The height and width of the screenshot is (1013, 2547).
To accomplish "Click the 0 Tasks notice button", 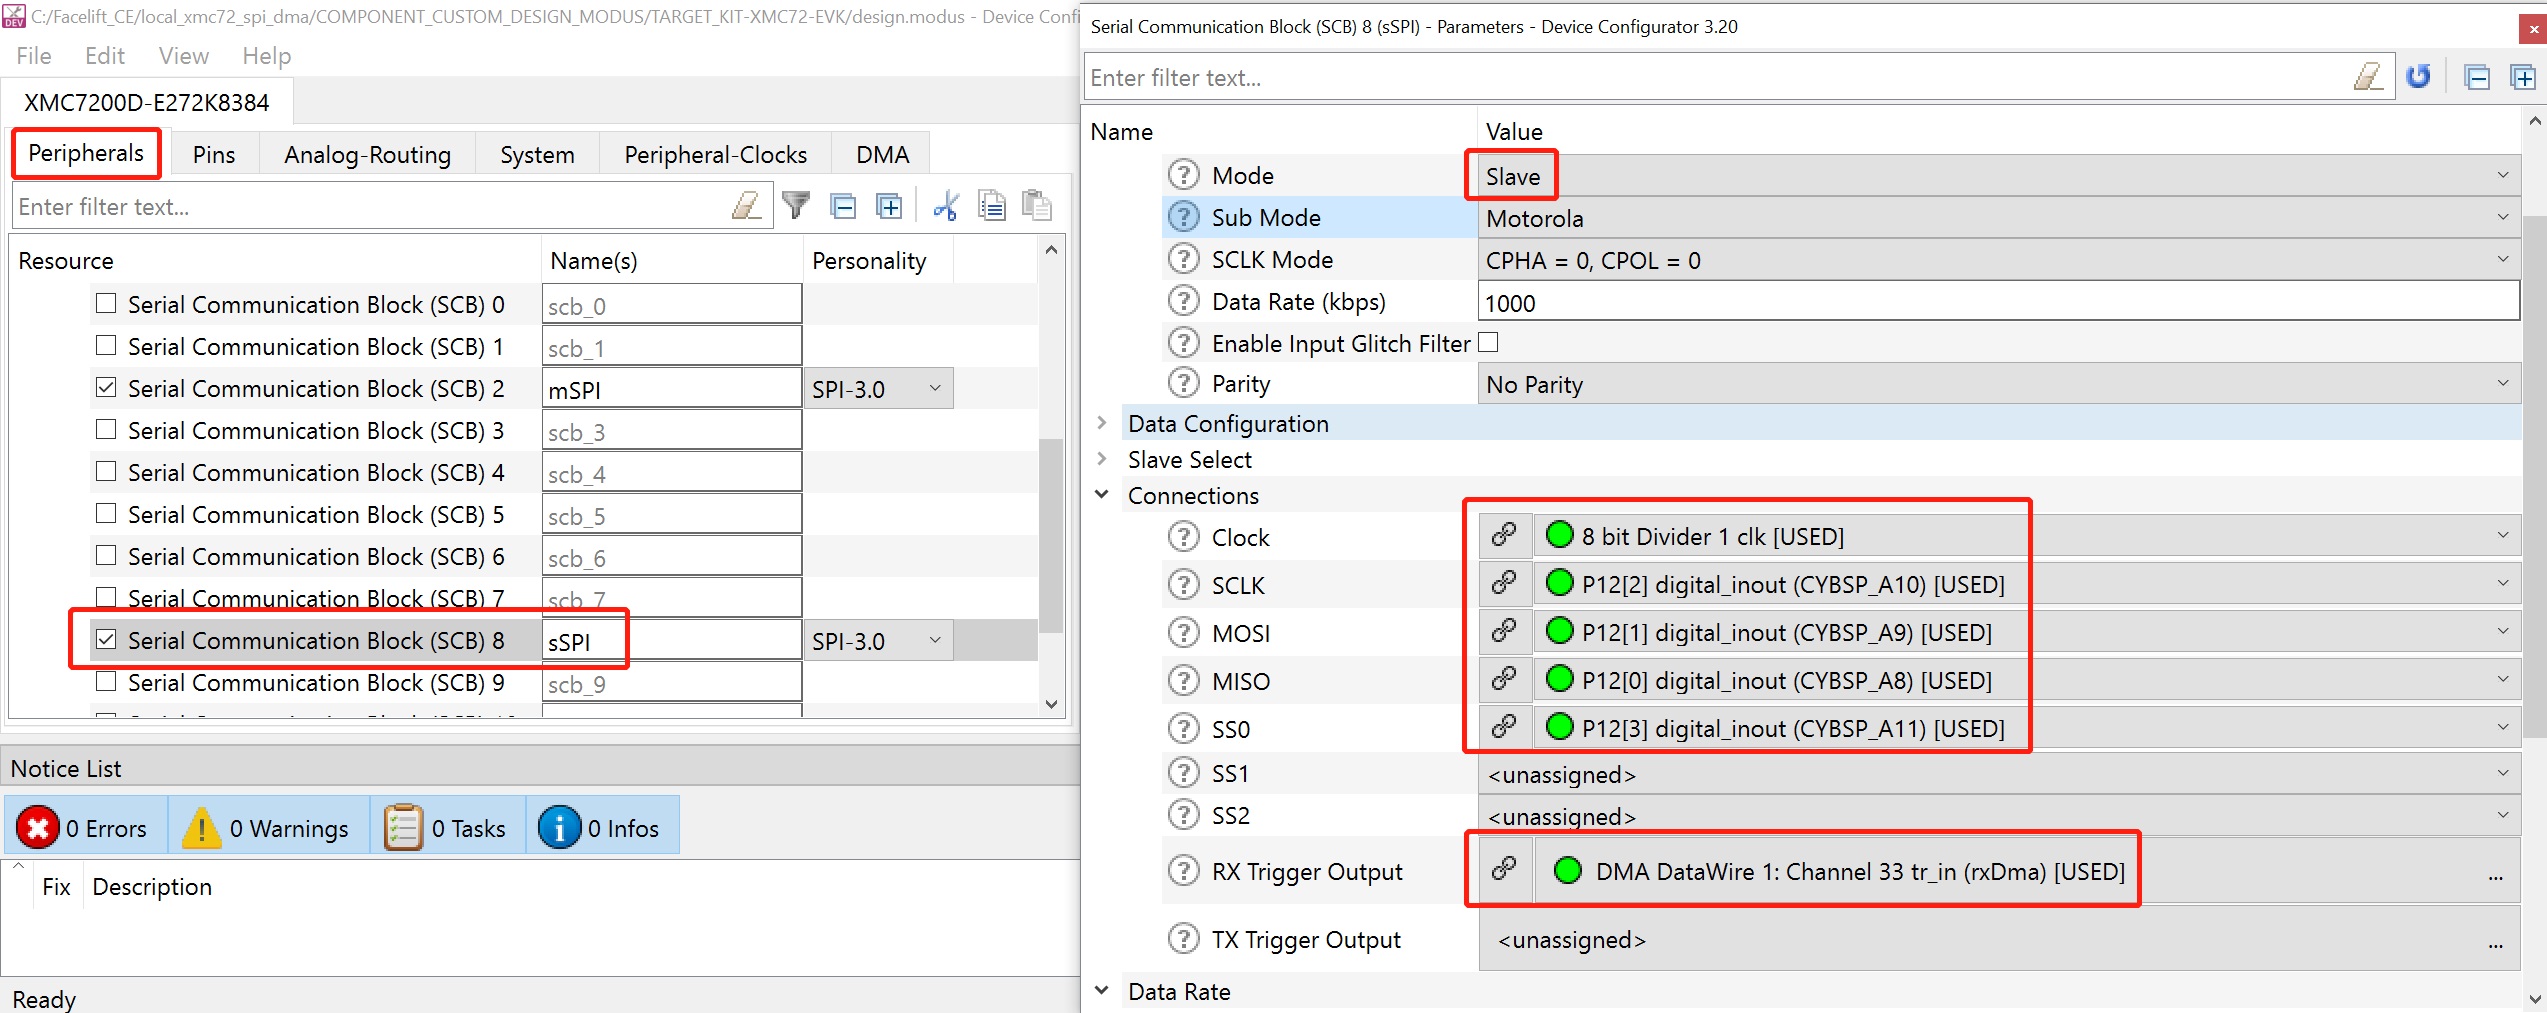I will pyautogui.click(x=447, y=827).
